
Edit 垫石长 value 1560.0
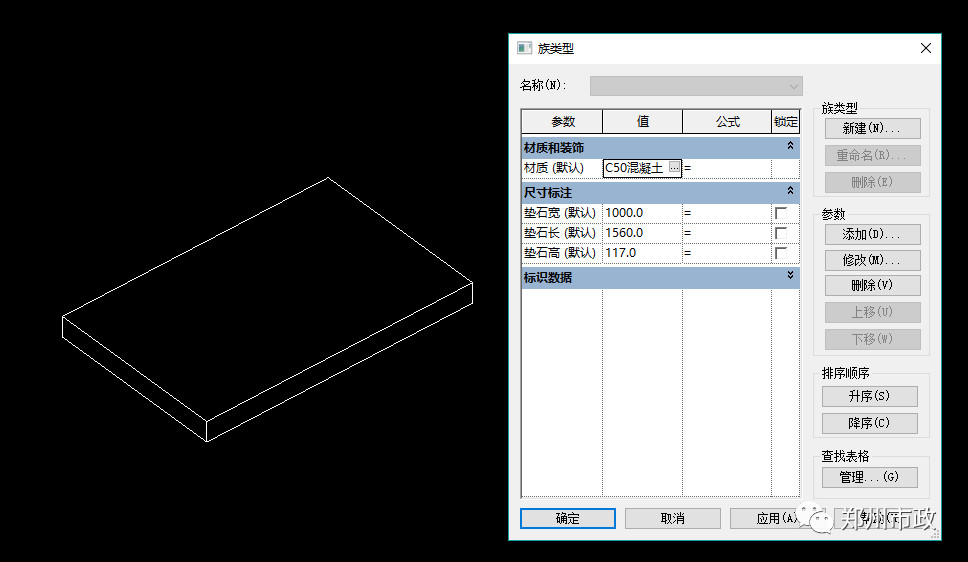642,233
